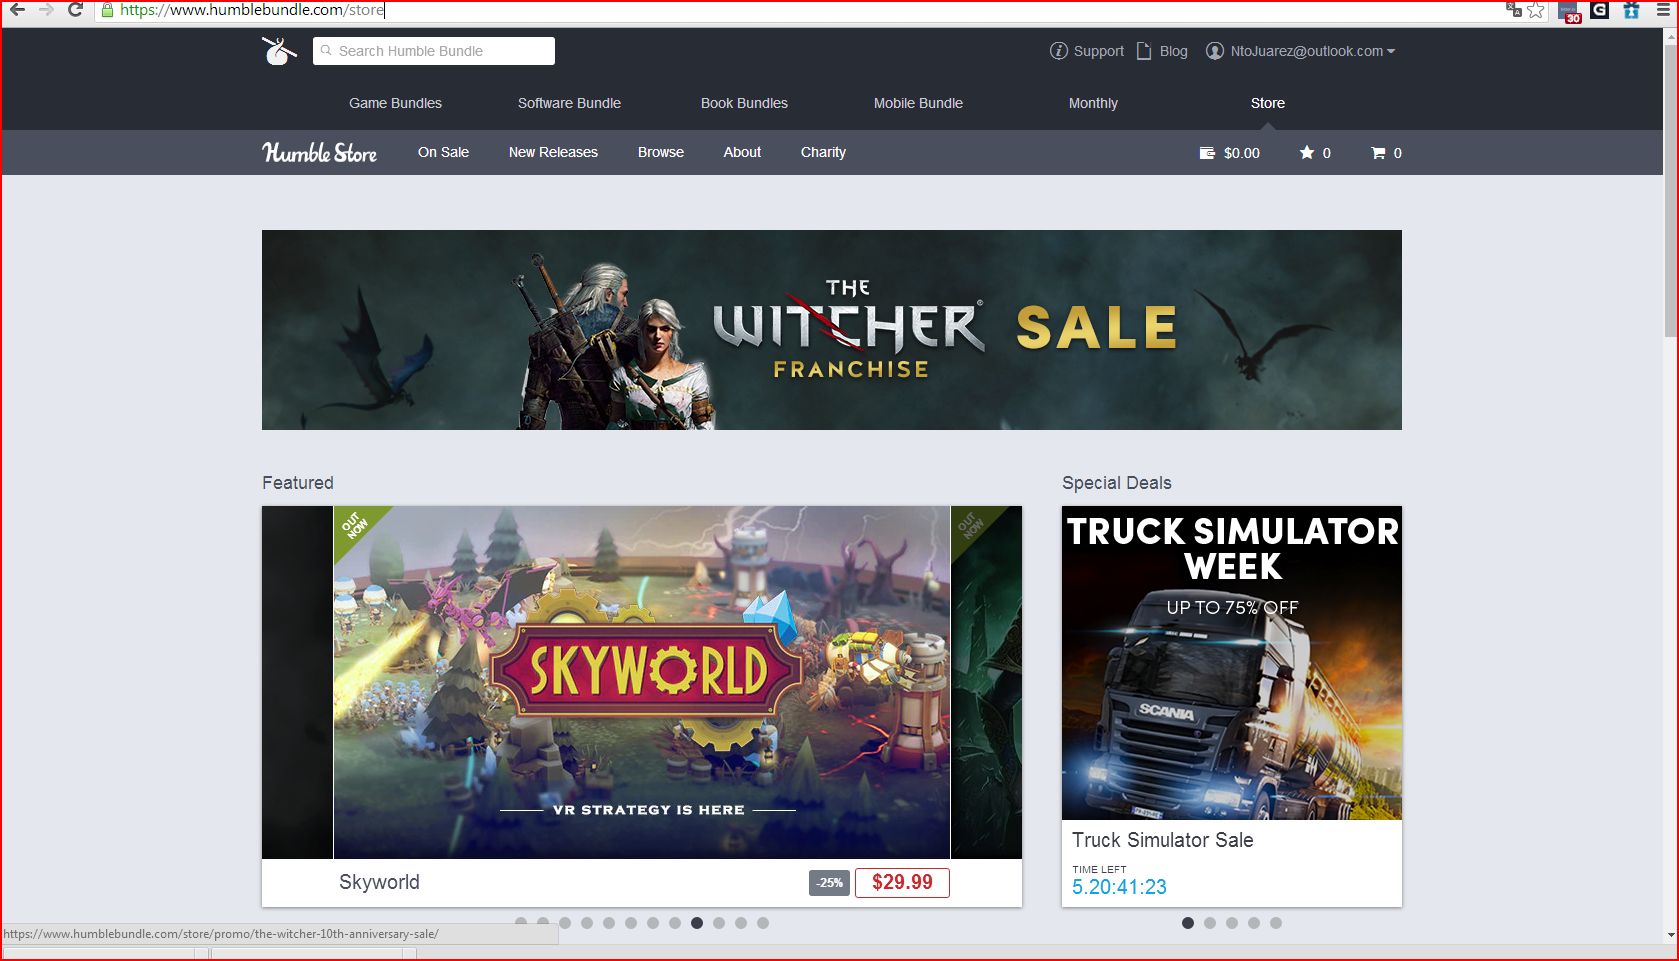Reload the page with the refresh icon

point(75,10)
